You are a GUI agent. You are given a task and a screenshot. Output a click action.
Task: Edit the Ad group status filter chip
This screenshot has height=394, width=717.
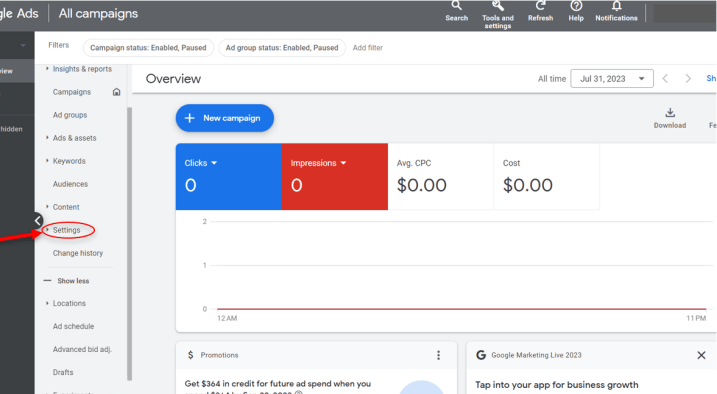point(282,48)
